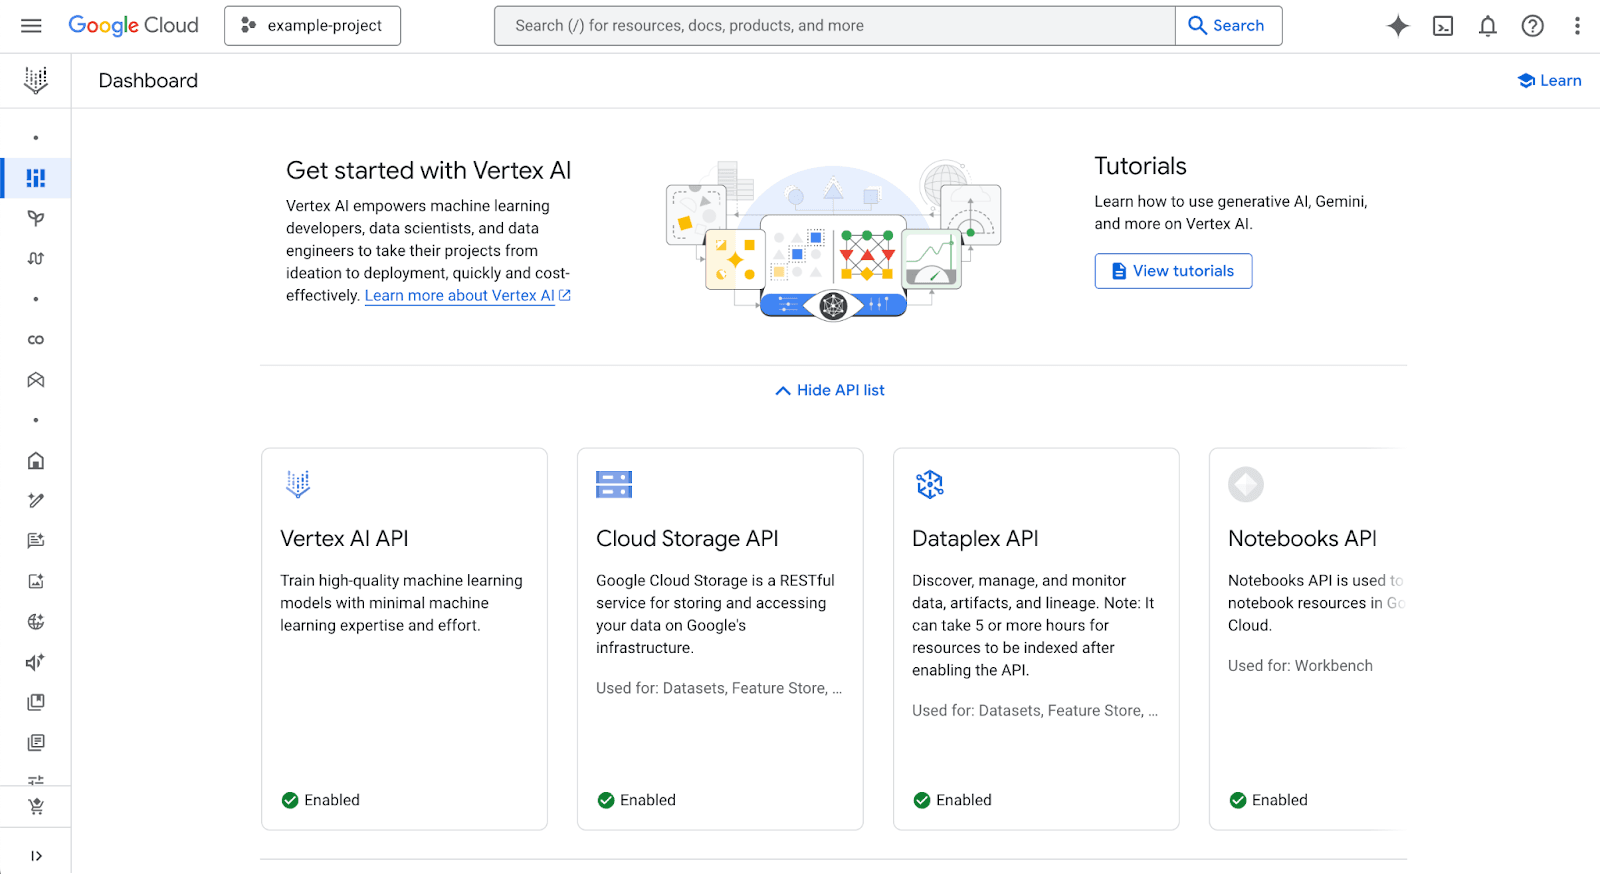Open the Marketplace cart icon in sidebar
The width and height of the screenshot is (1600, 874).
pos(36,807)
